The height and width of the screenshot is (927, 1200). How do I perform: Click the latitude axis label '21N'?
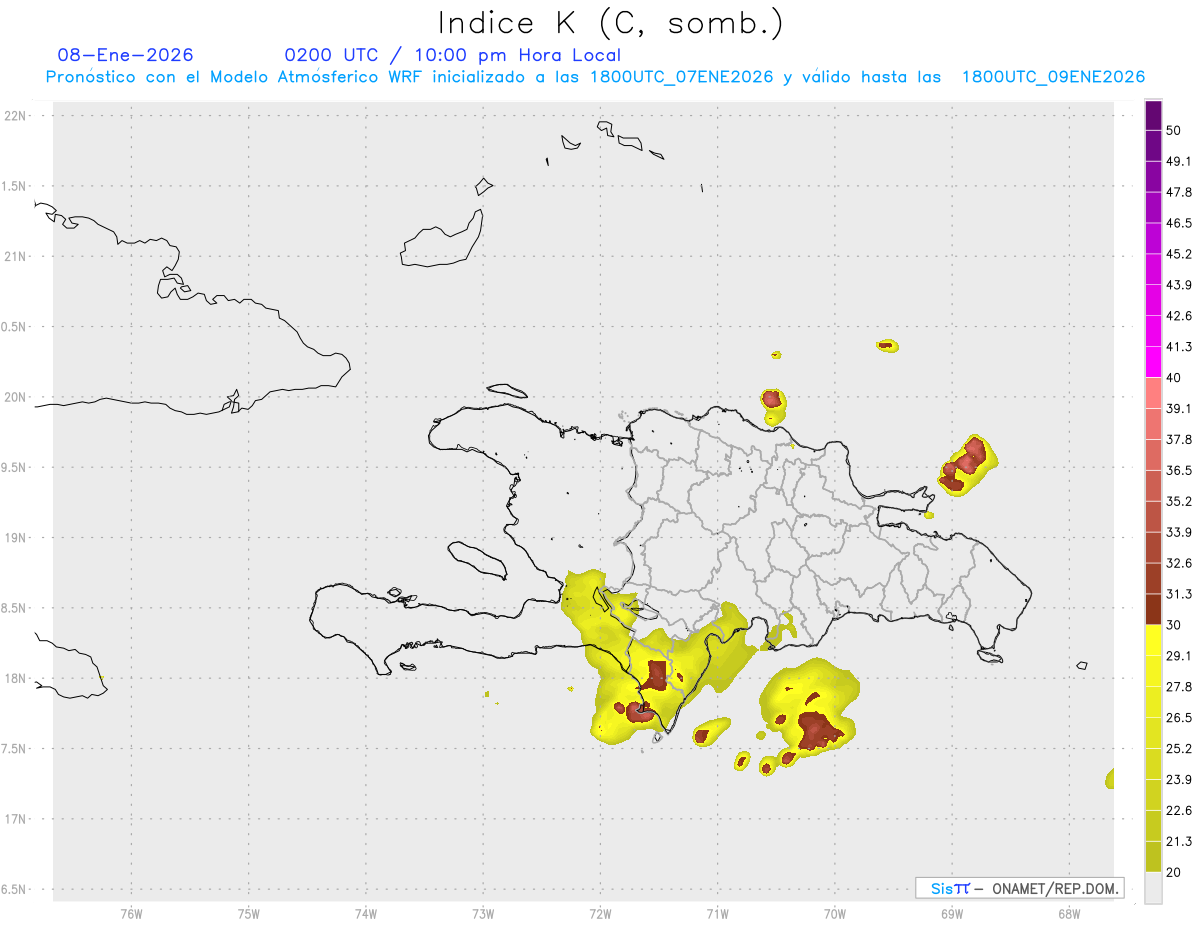(x=16, y=256)
